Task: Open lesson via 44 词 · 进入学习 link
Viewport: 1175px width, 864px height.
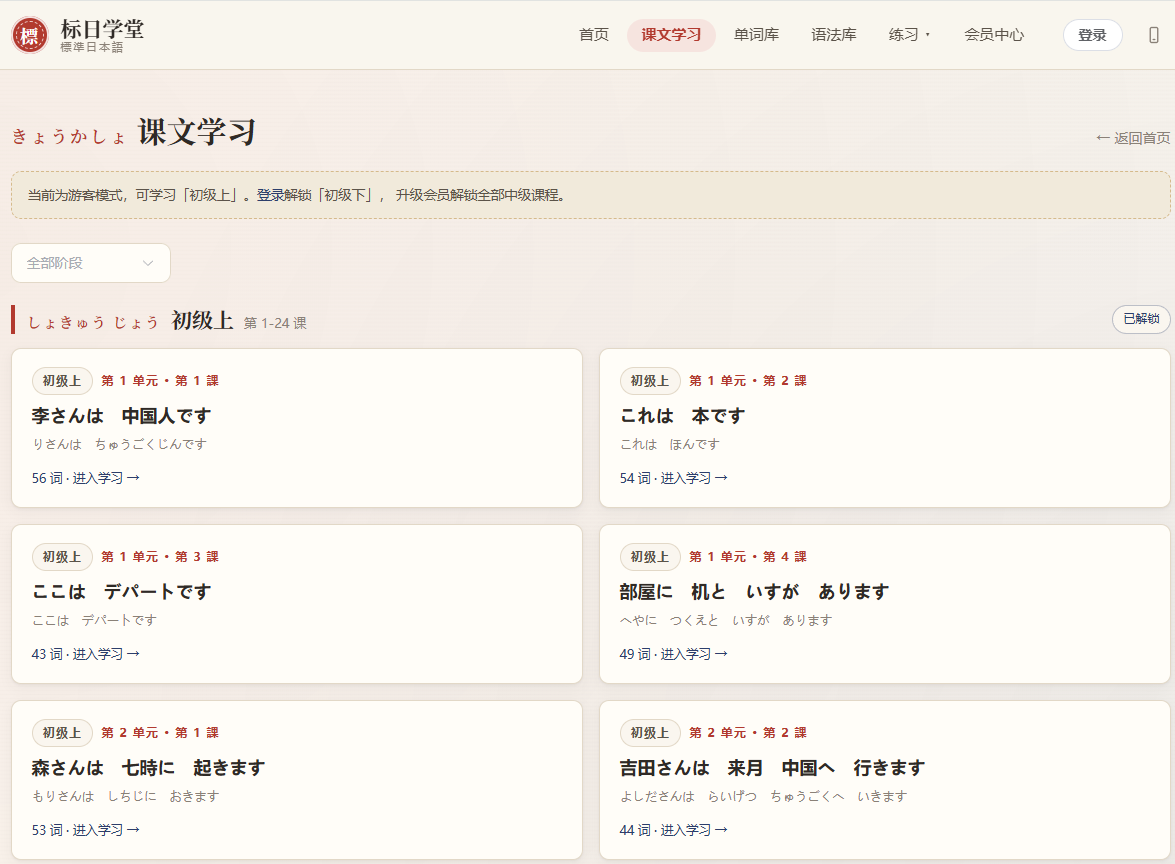Action: coord(674,830)
